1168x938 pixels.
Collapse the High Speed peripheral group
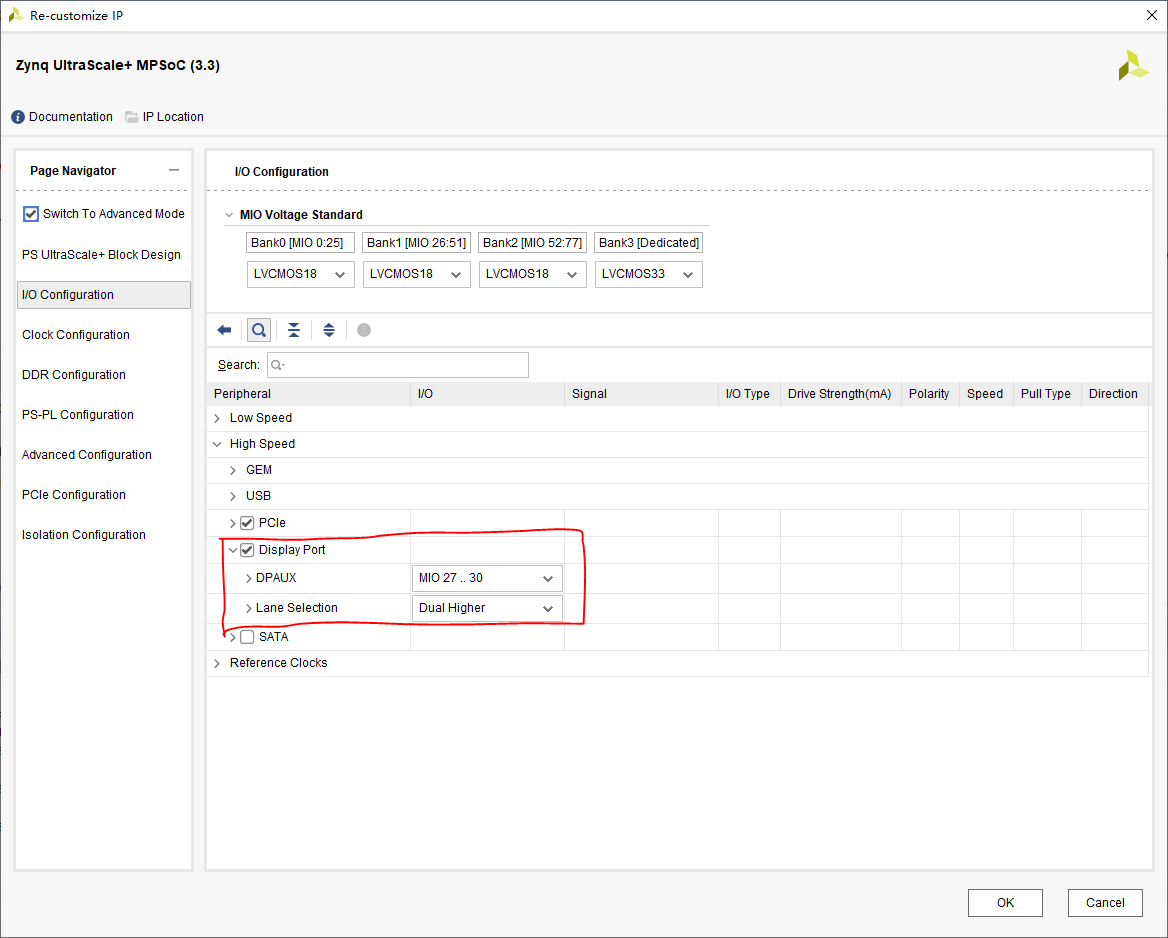click(x=217, y=444)
